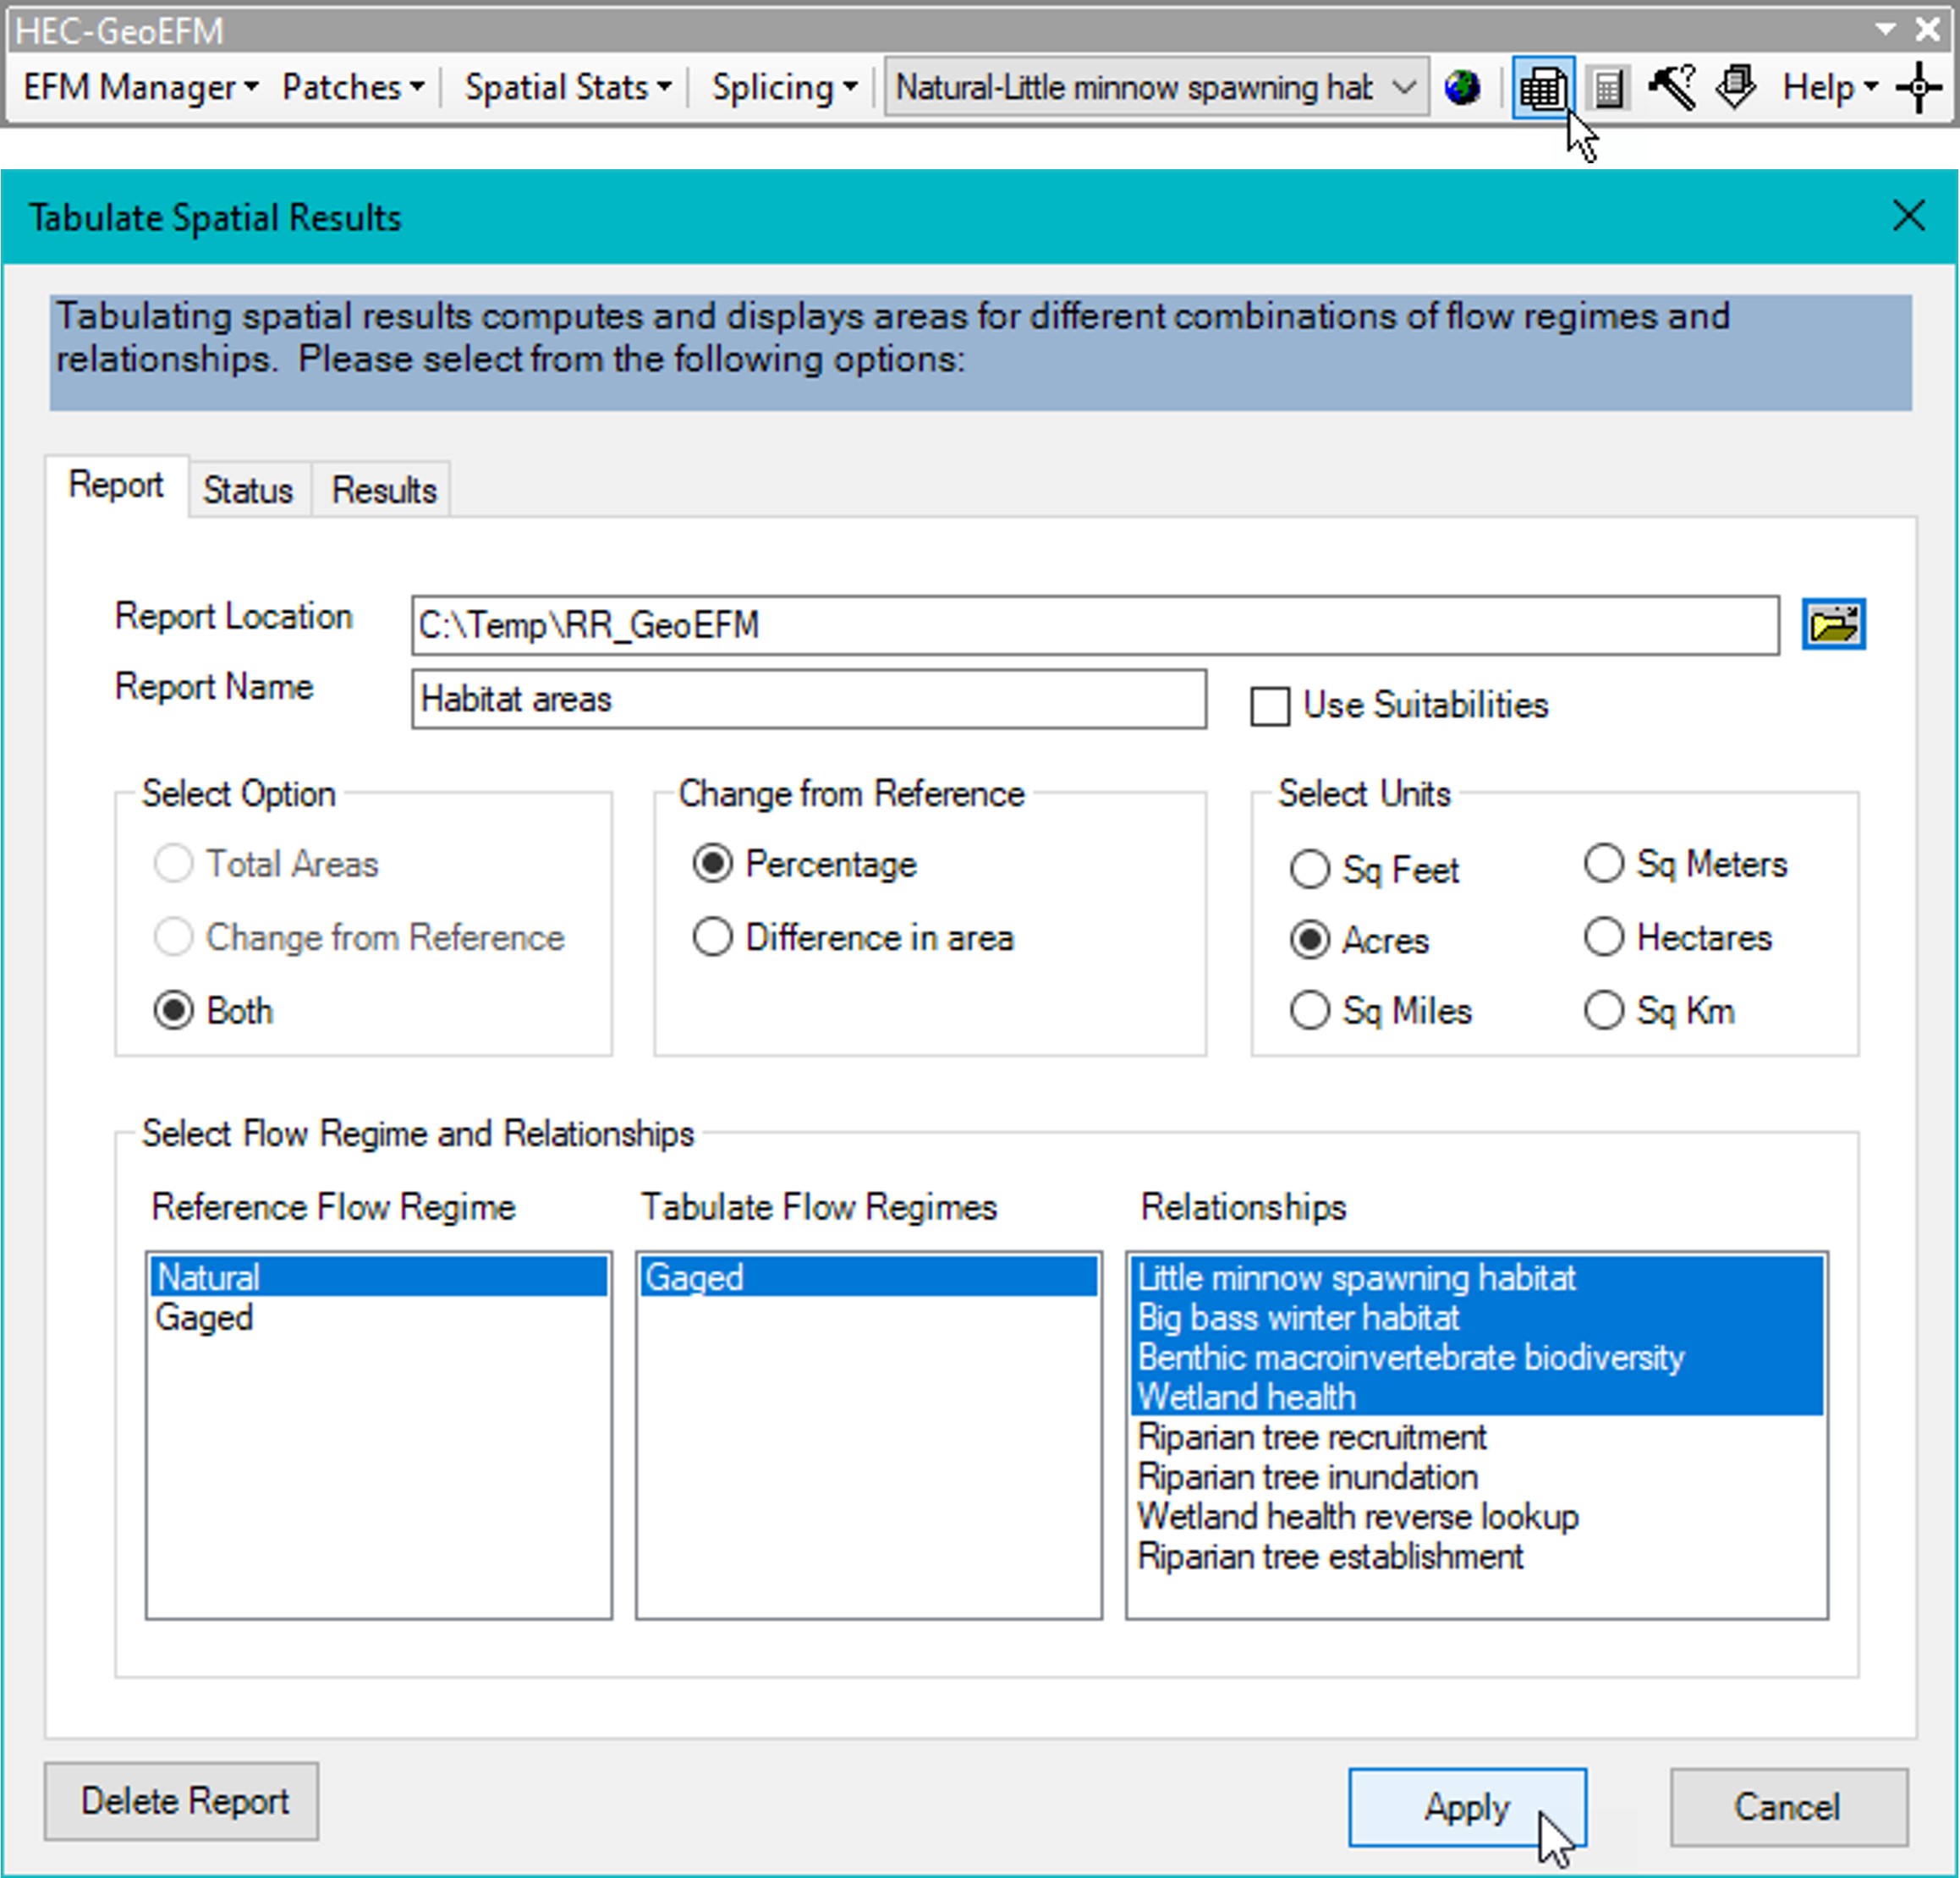Choose Hectares as the unit
Screen dimensions: 1960x1878
[1604, 938]
